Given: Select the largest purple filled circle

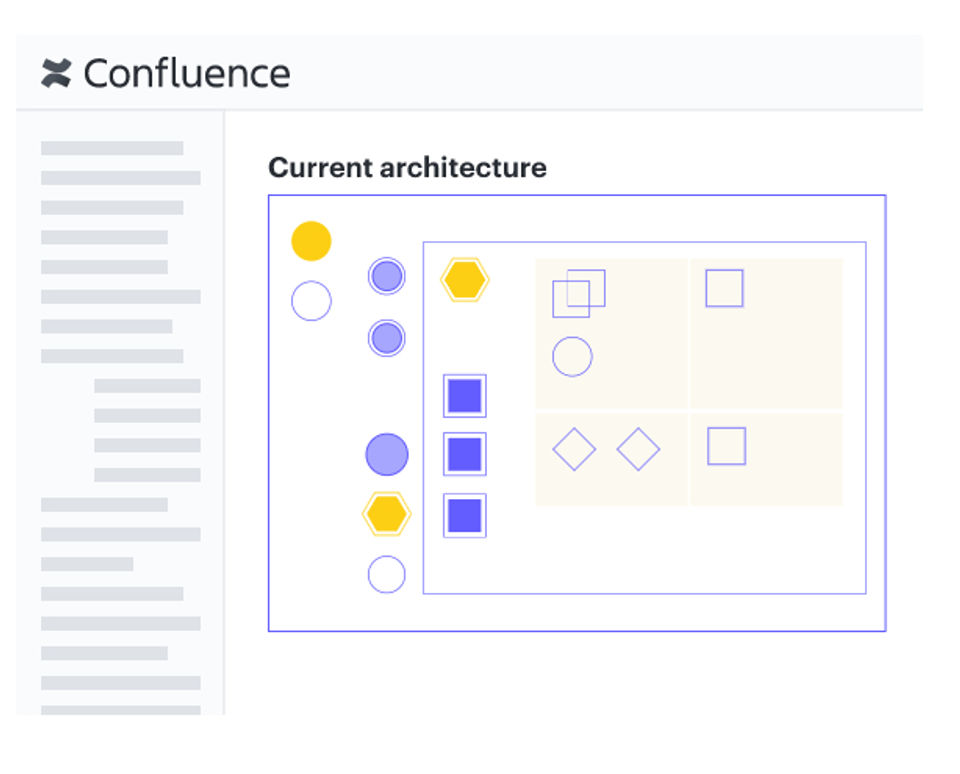Looking at the screenshot, I should click(387, 454).
